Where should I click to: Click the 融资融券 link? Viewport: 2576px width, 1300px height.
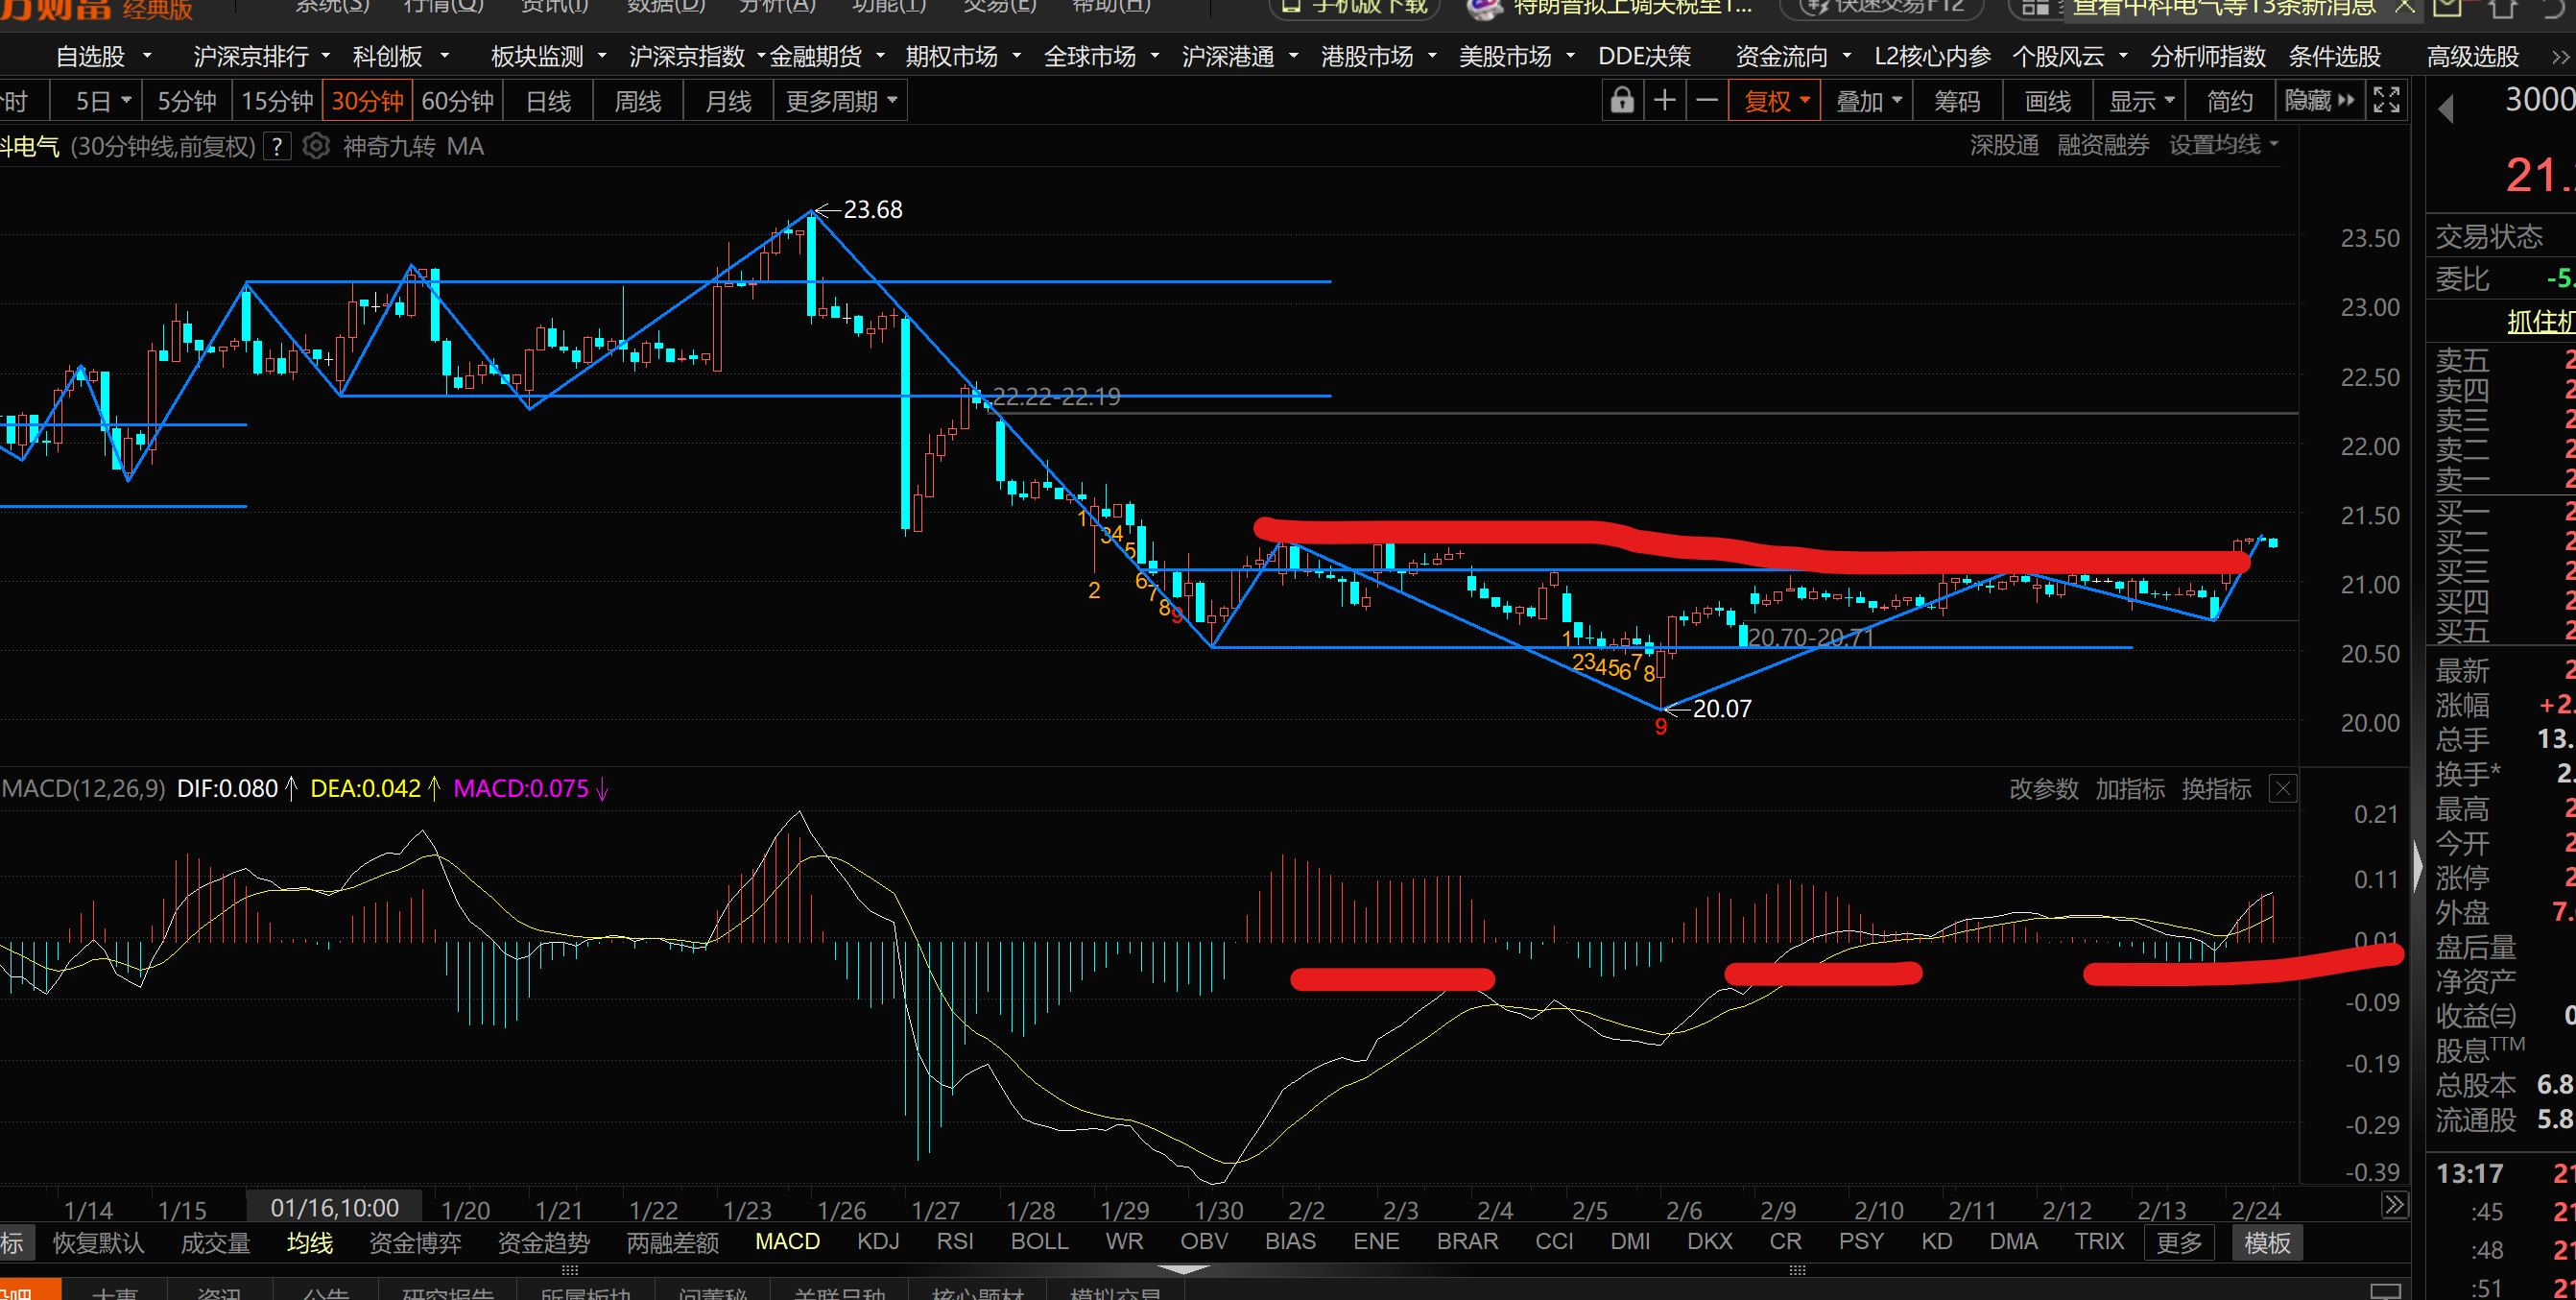point(2102,145)
